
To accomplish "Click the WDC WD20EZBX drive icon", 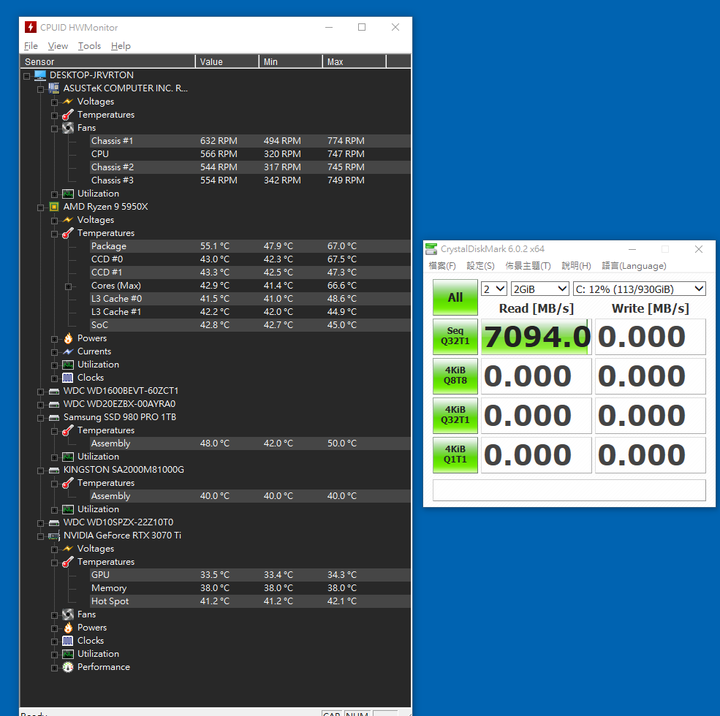I will point(54,405).
